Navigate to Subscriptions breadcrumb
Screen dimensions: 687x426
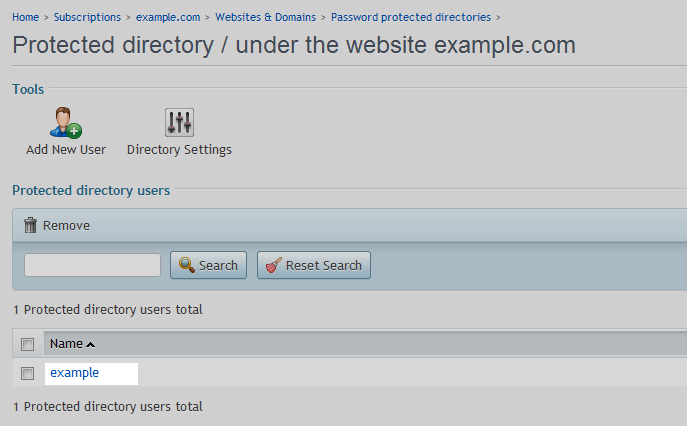pyautogui.click(x=87, y=17)
